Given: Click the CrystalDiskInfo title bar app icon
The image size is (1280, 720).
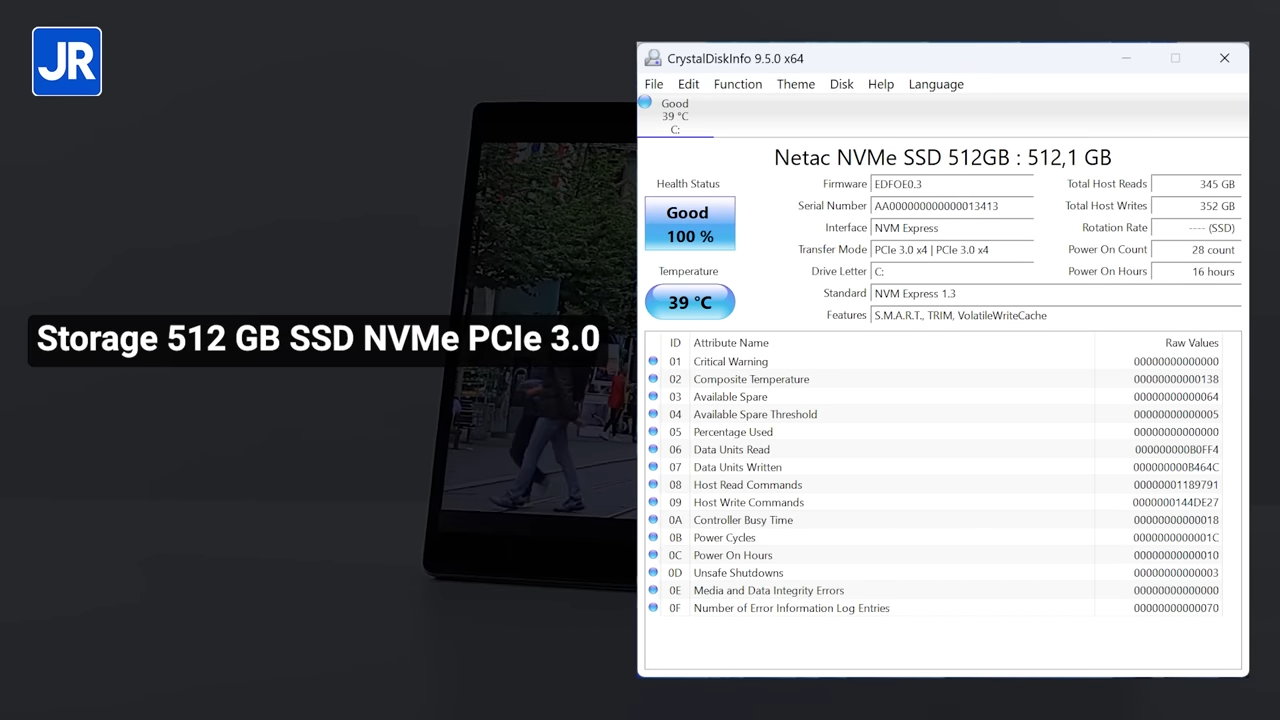Looking at the screenshot, I should point(653,58).
